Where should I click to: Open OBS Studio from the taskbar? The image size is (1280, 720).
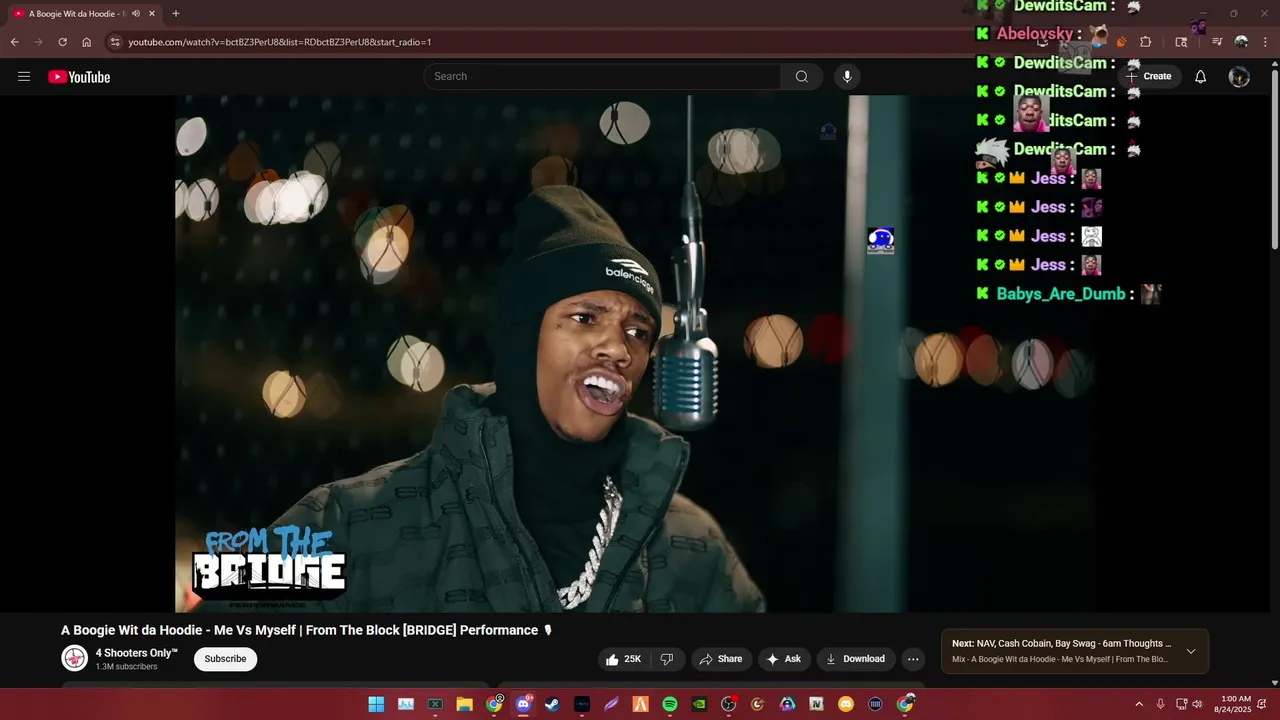(729, 704)
